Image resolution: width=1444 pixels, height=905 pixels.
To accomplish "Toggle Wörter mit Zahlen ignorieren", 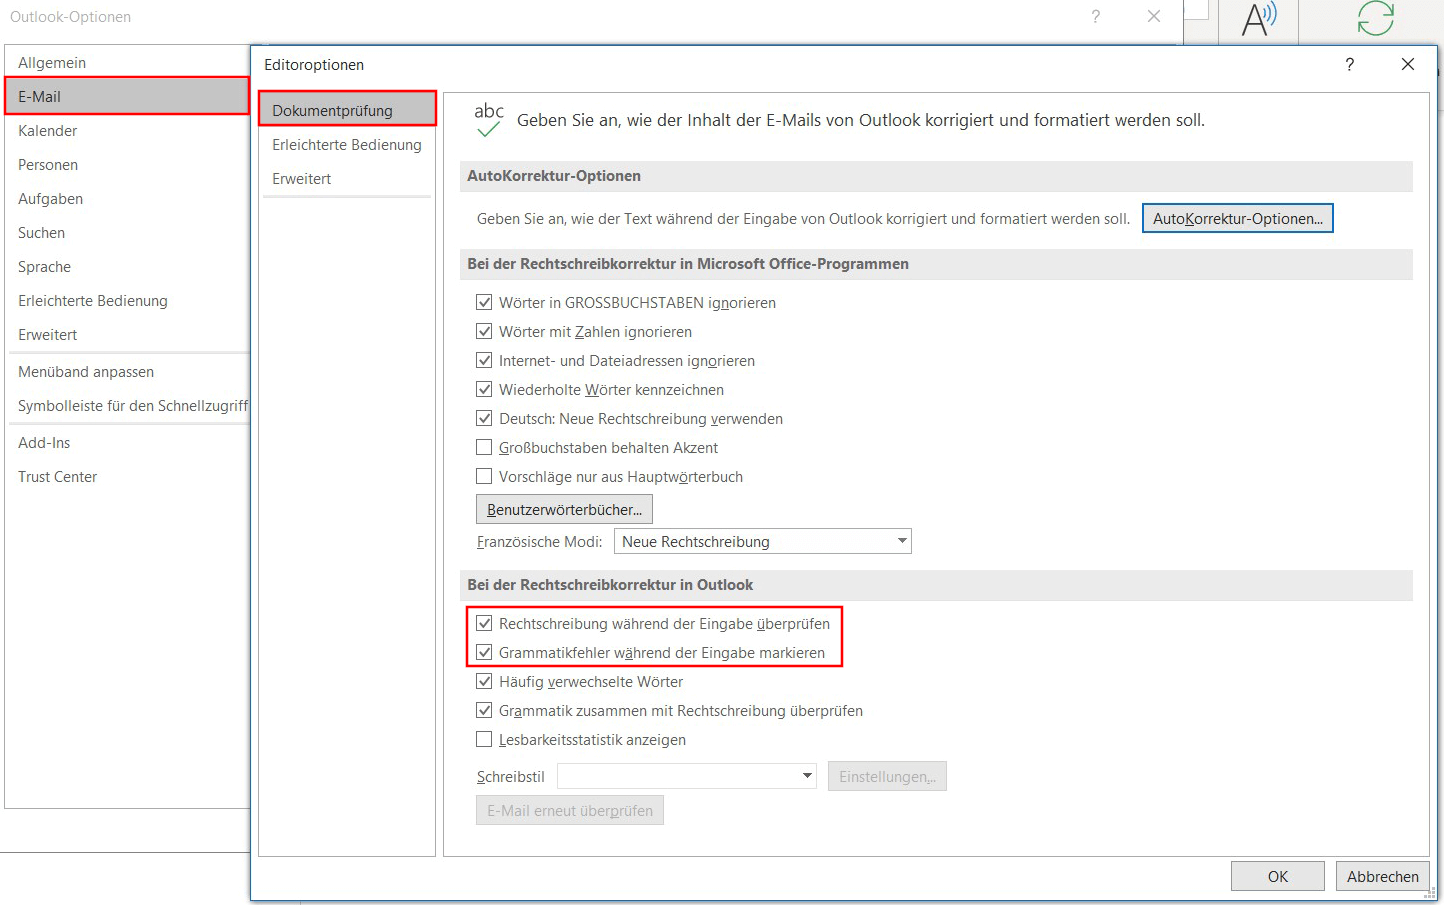I will tap(484, 331).
